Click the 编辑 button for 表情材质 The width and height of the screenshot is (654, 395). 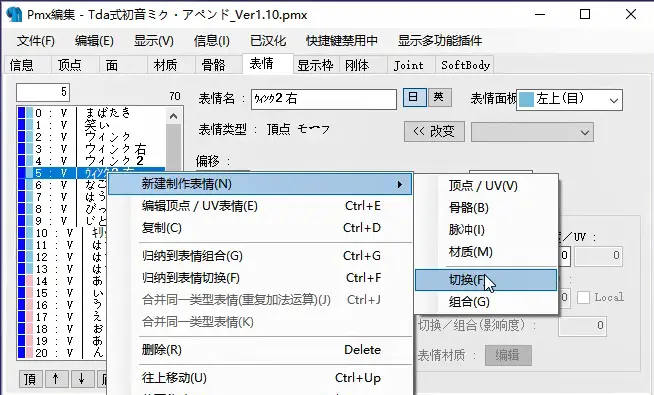tap(508, 355)
